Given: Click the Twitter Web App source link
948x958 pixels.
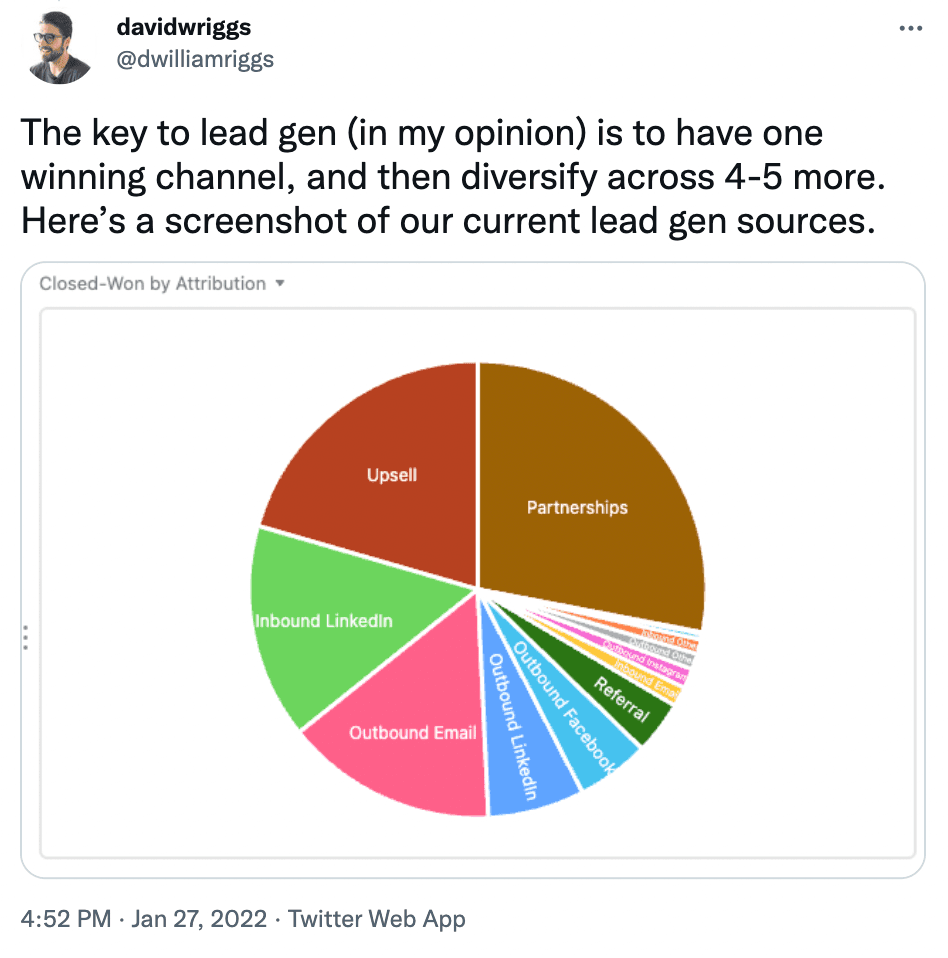Looking at the screenshot, I should 377,919.
